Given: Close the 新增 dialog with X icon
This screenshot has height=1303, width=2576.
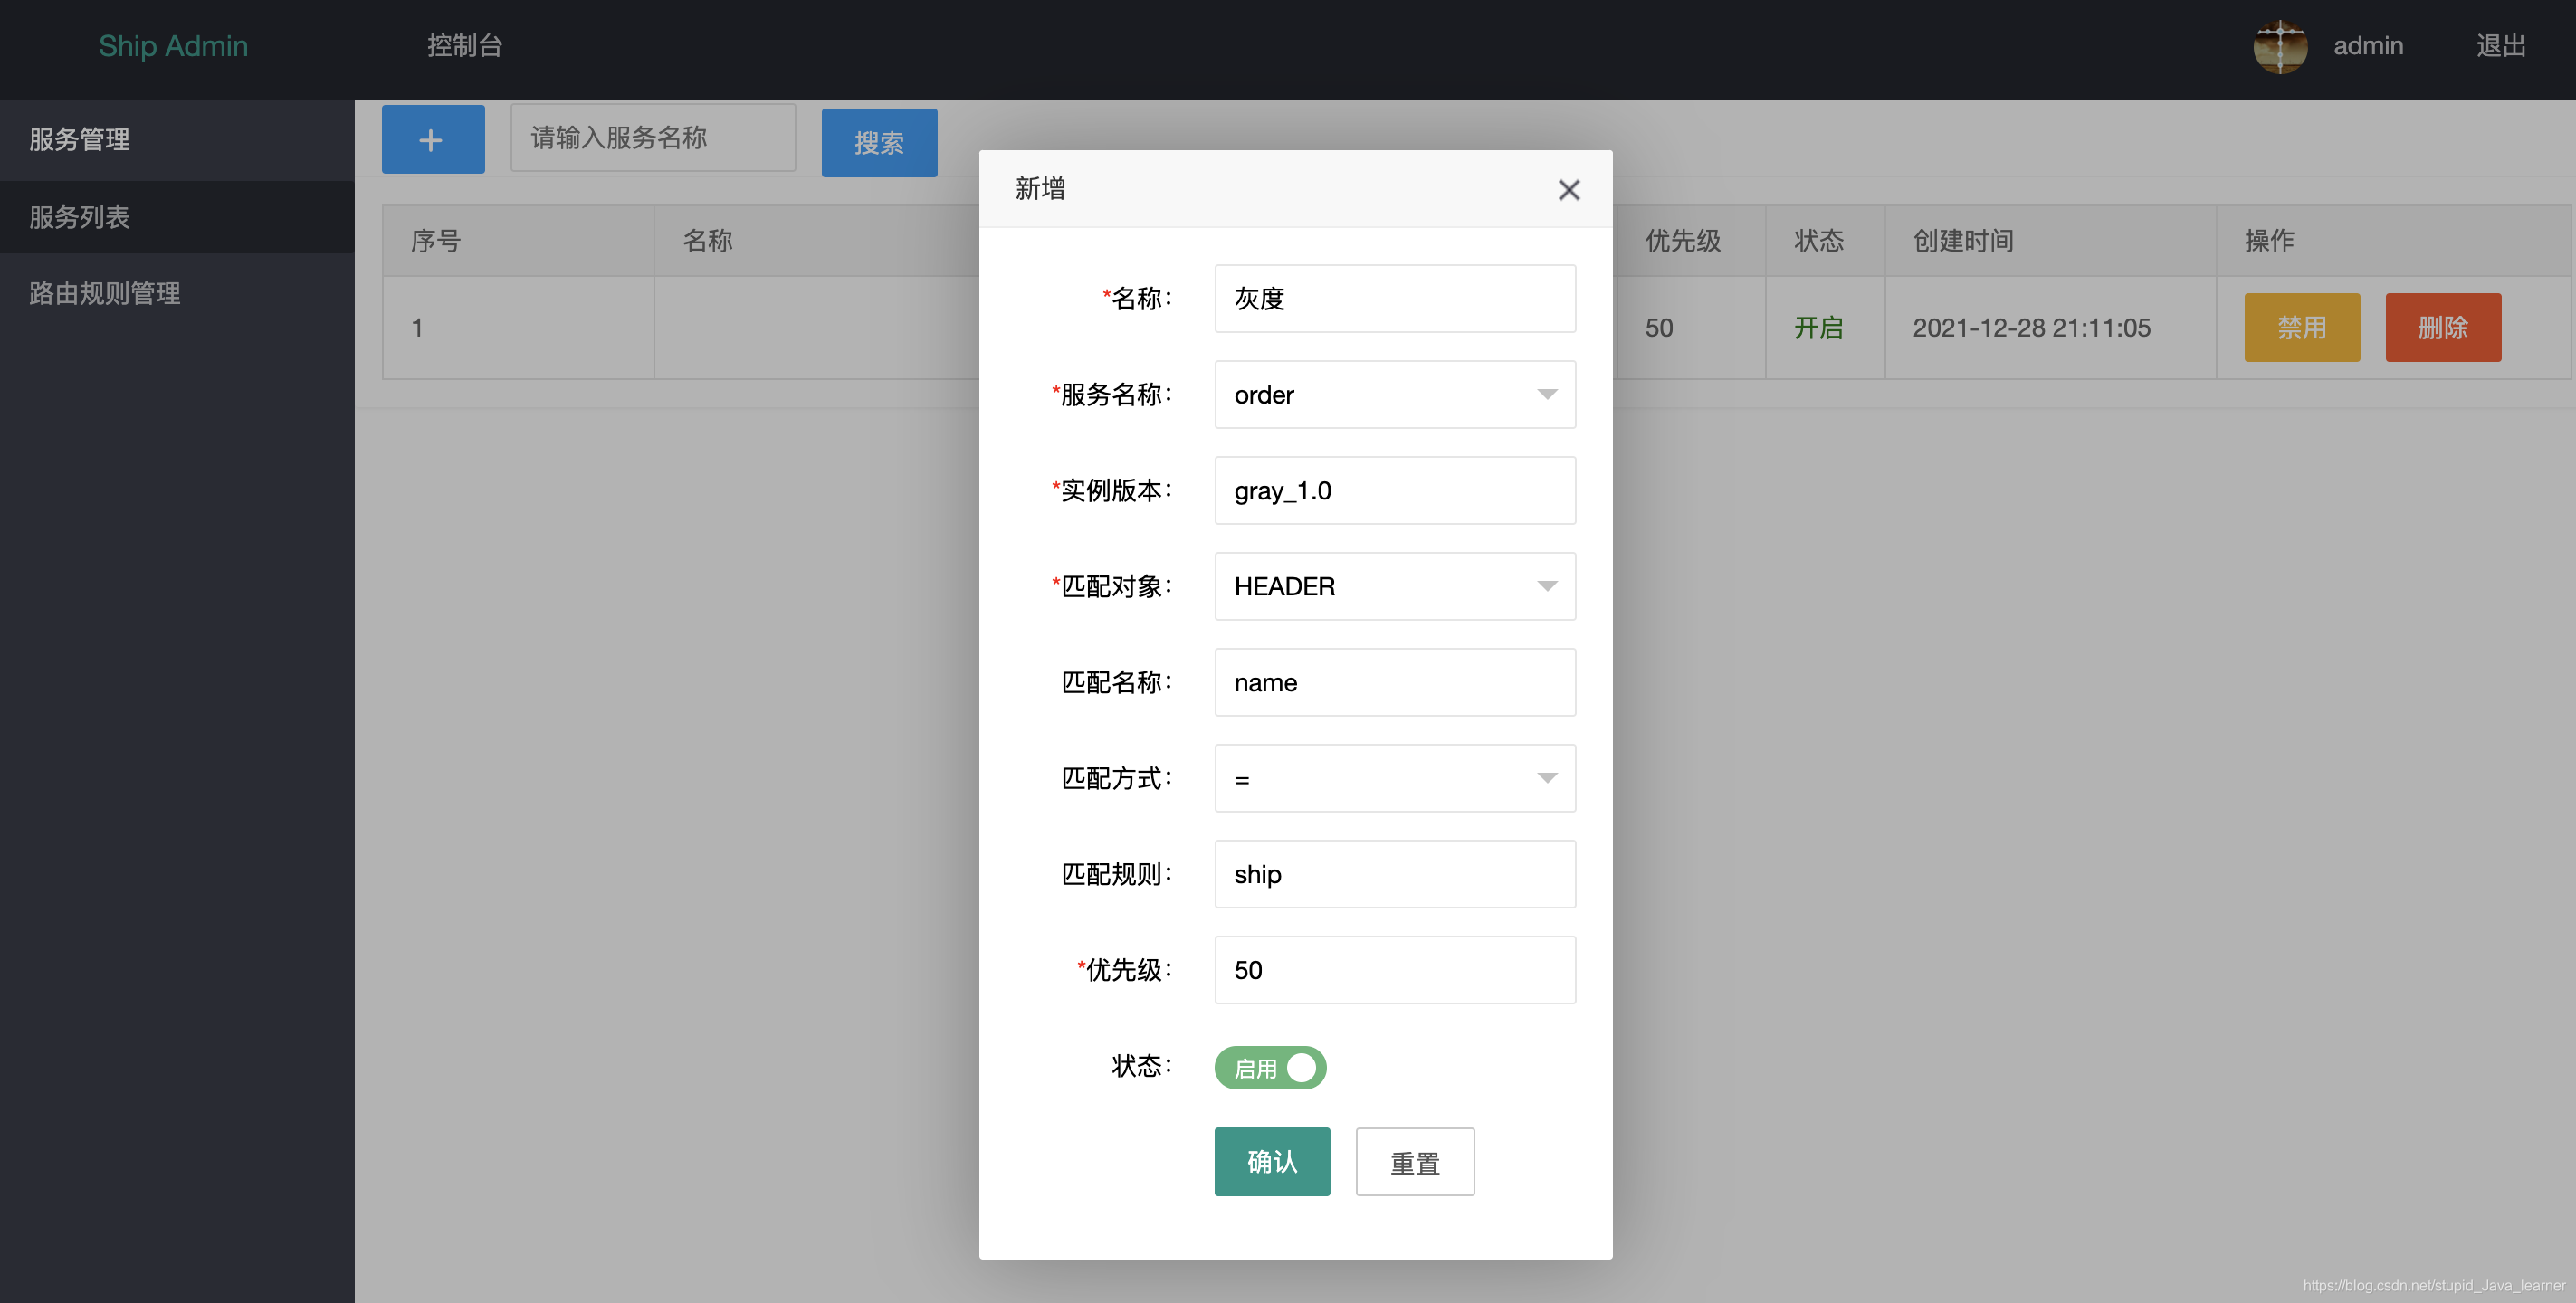Looking at the screenshot, I should click(x=1568, y=190).
